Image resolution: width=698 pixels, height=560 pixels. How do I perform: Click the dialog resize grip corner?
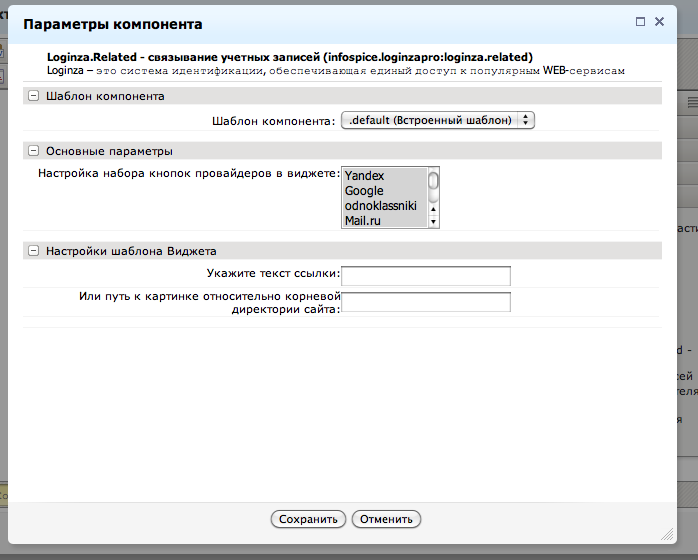pos(667,534)
